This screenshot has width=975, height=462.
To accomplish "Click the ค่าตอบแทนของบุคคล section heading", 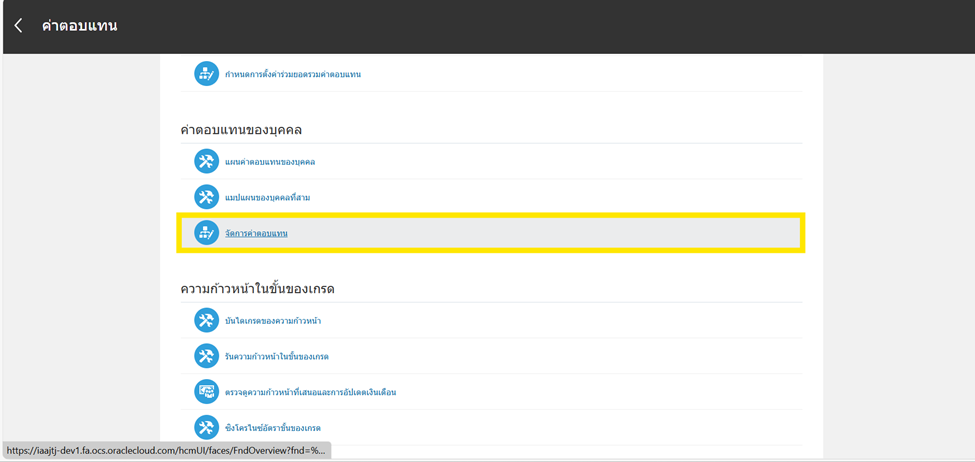I will [x=241, y=130].
